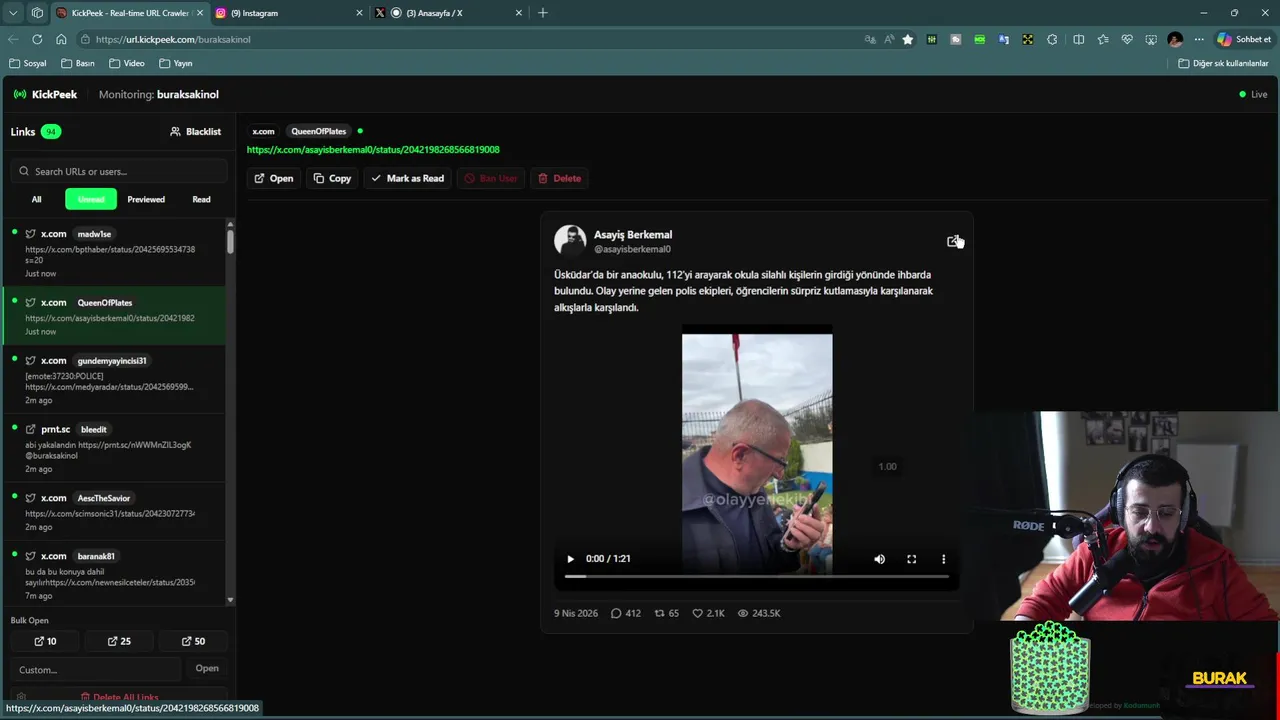Open the browser profile avatar

click(x=1175, y=39)
